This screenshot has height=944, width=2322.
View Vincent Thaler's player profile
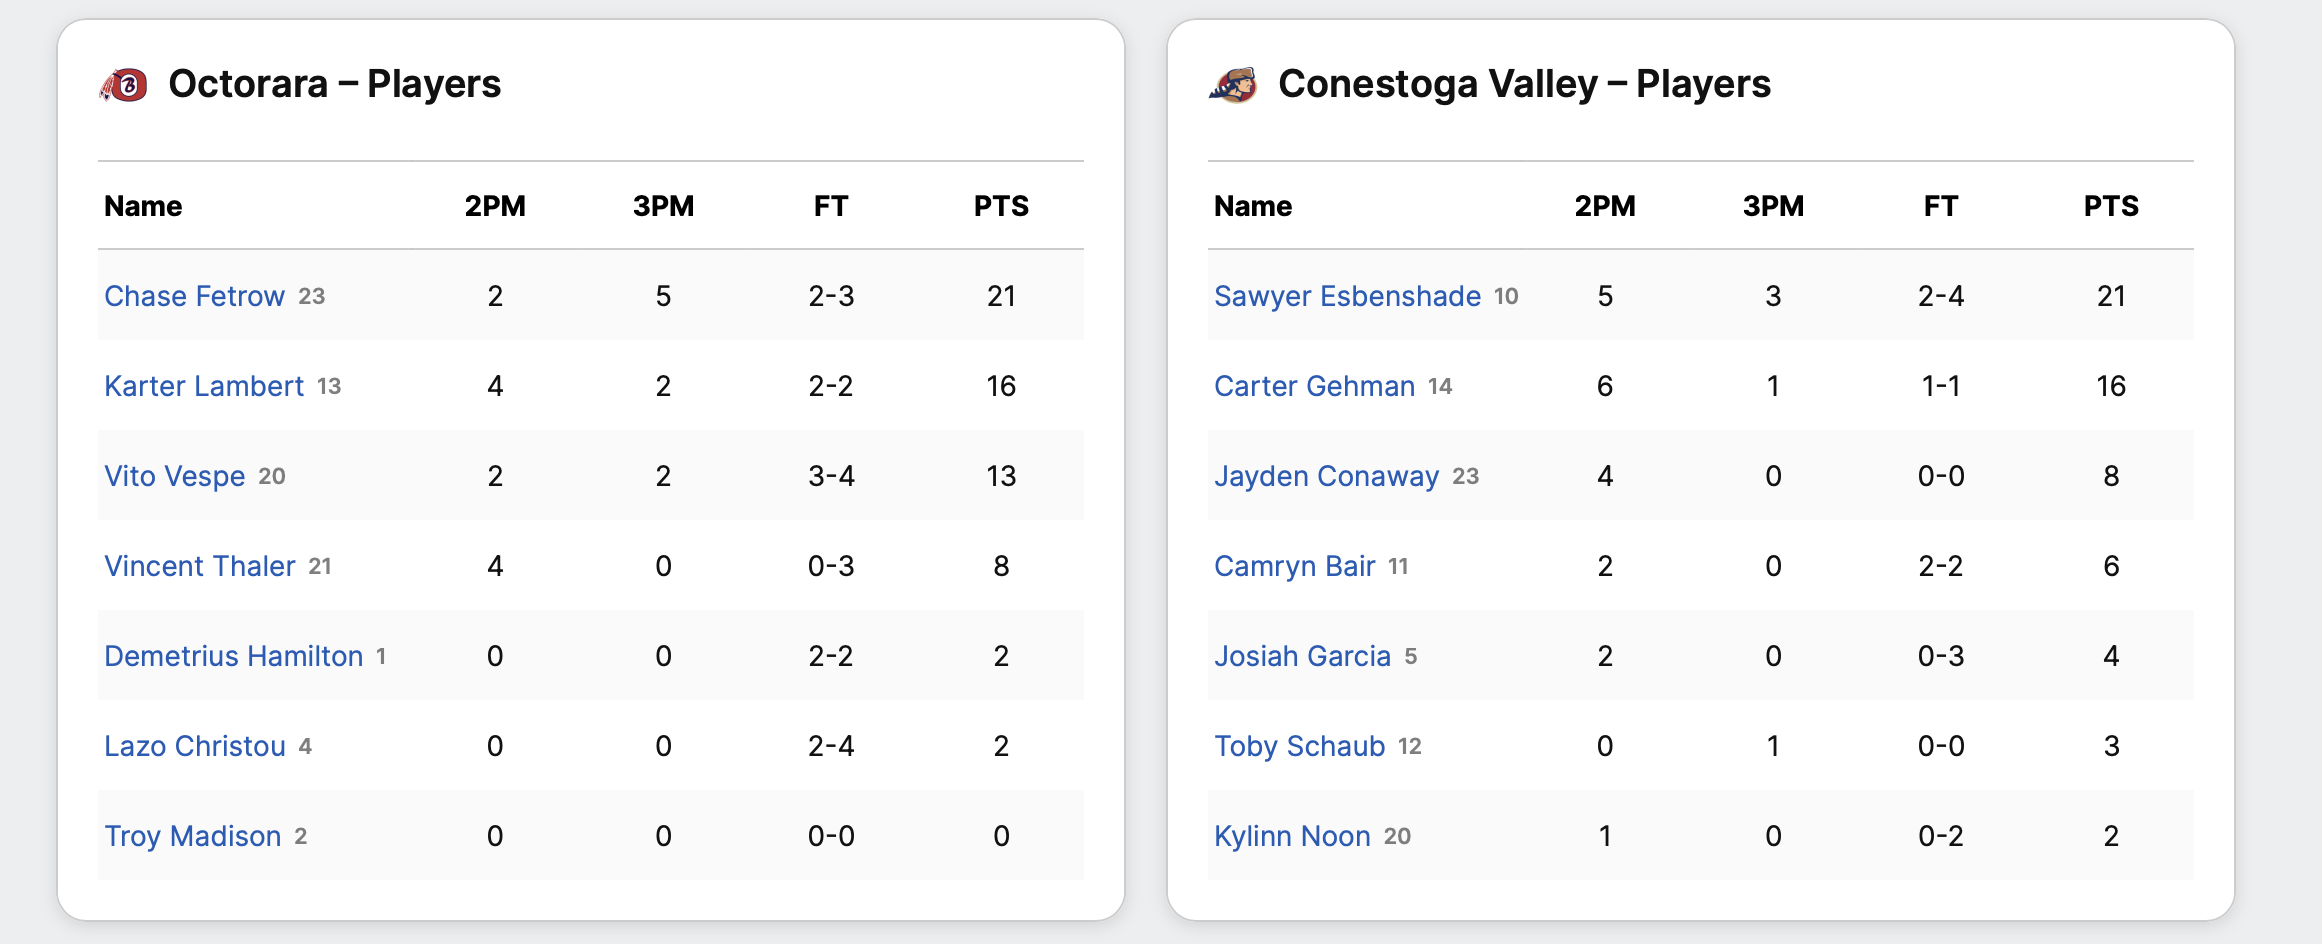point(200,566)
